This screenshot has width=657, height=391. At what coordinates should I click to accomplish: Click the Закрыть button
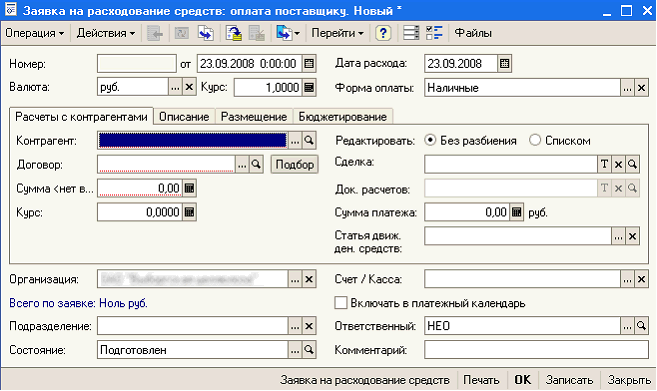click(629, 380)
